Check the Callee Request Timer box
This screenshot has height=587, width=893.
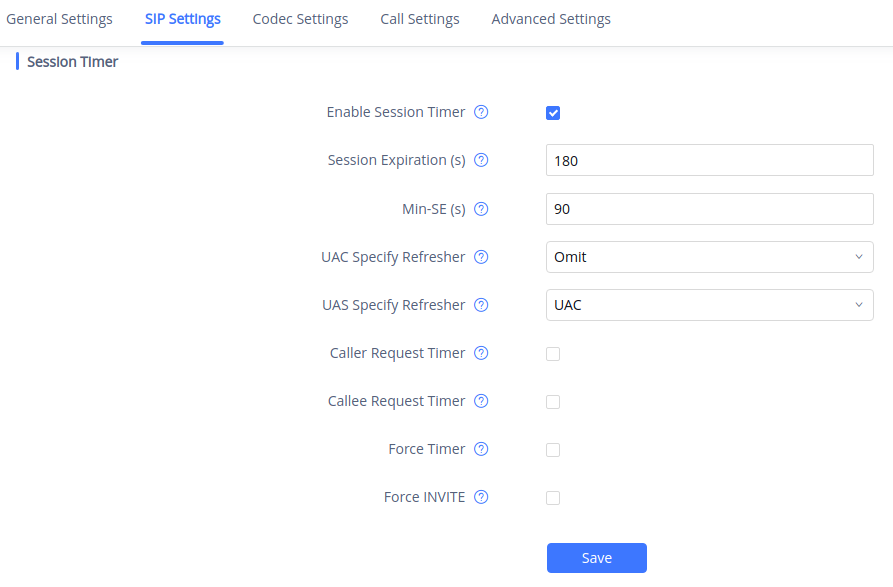click(553, 402)
